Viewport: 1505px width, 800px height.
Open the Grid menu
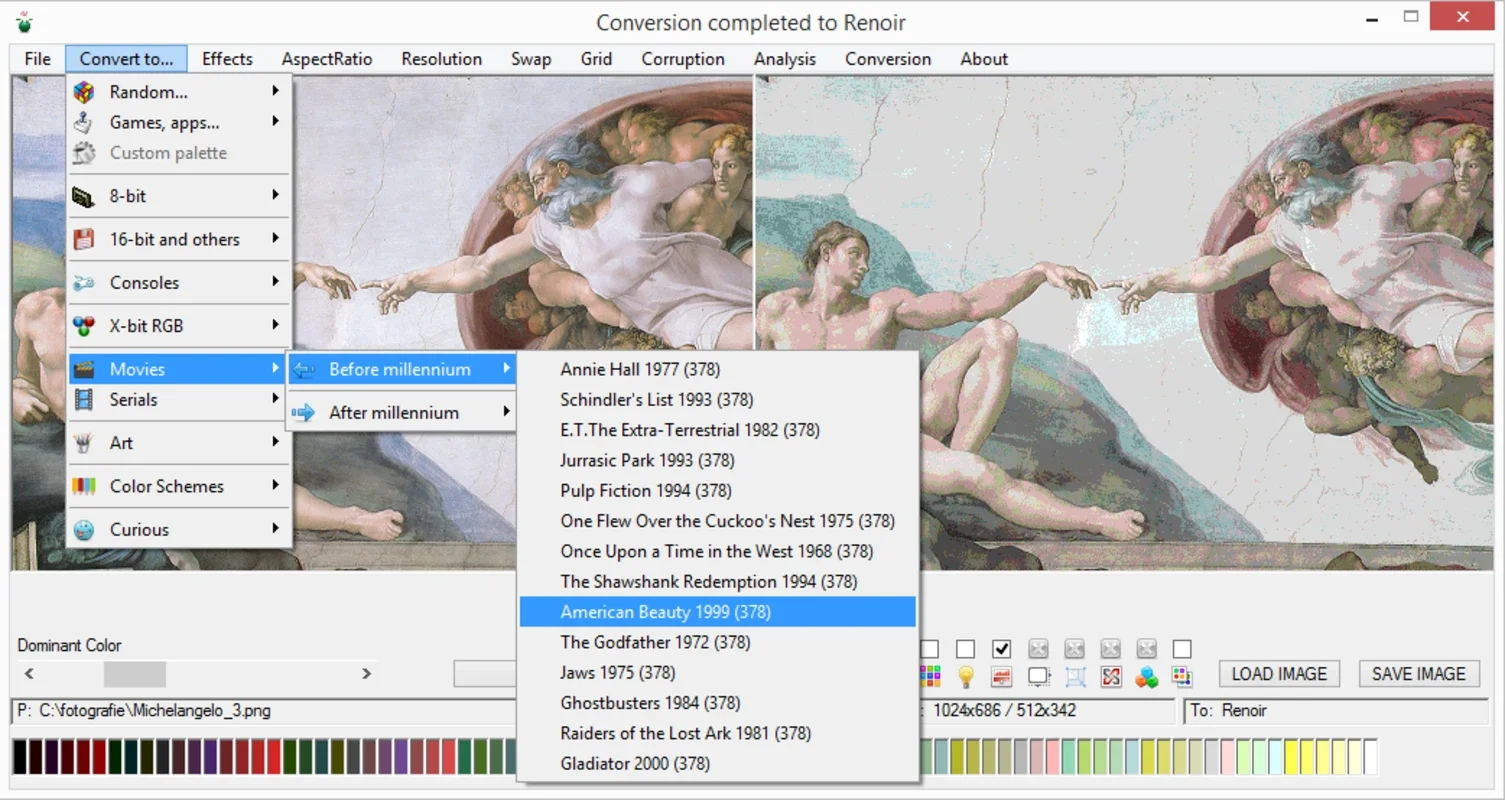596,59
